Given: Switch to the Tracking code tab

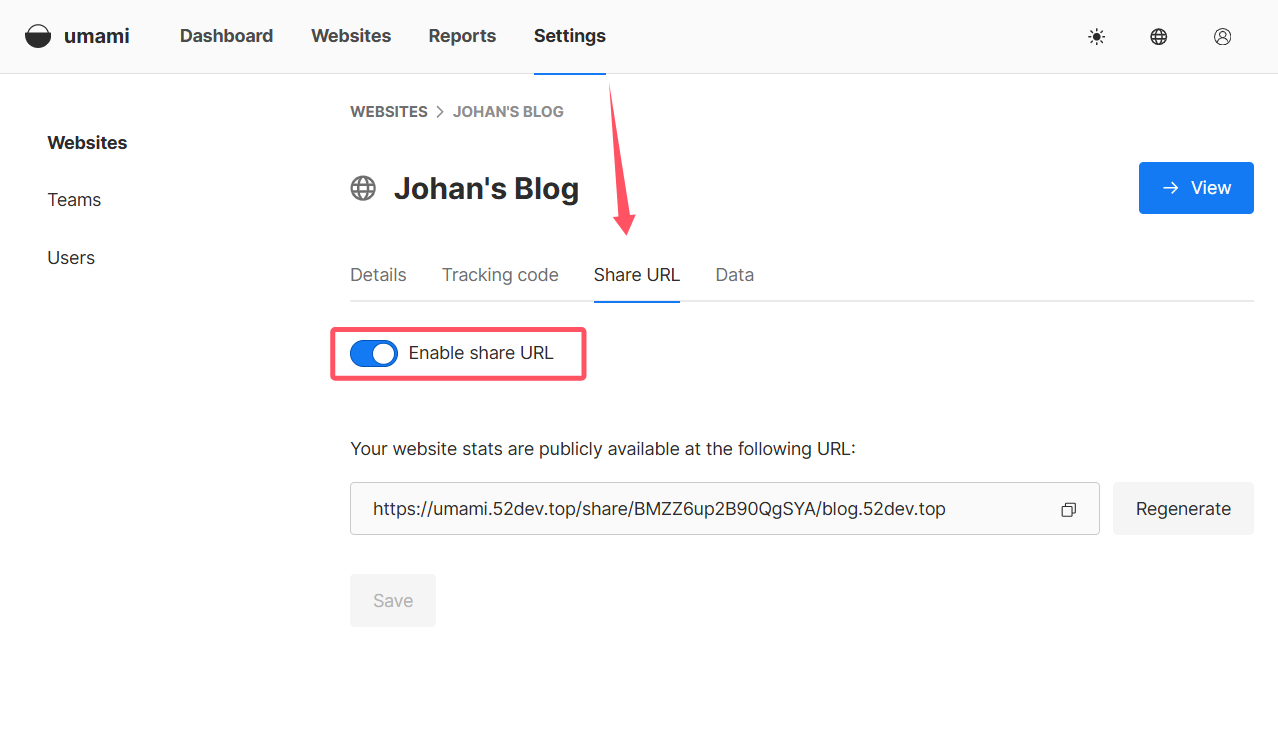Looking at the screenshot, I should point(500,275).
